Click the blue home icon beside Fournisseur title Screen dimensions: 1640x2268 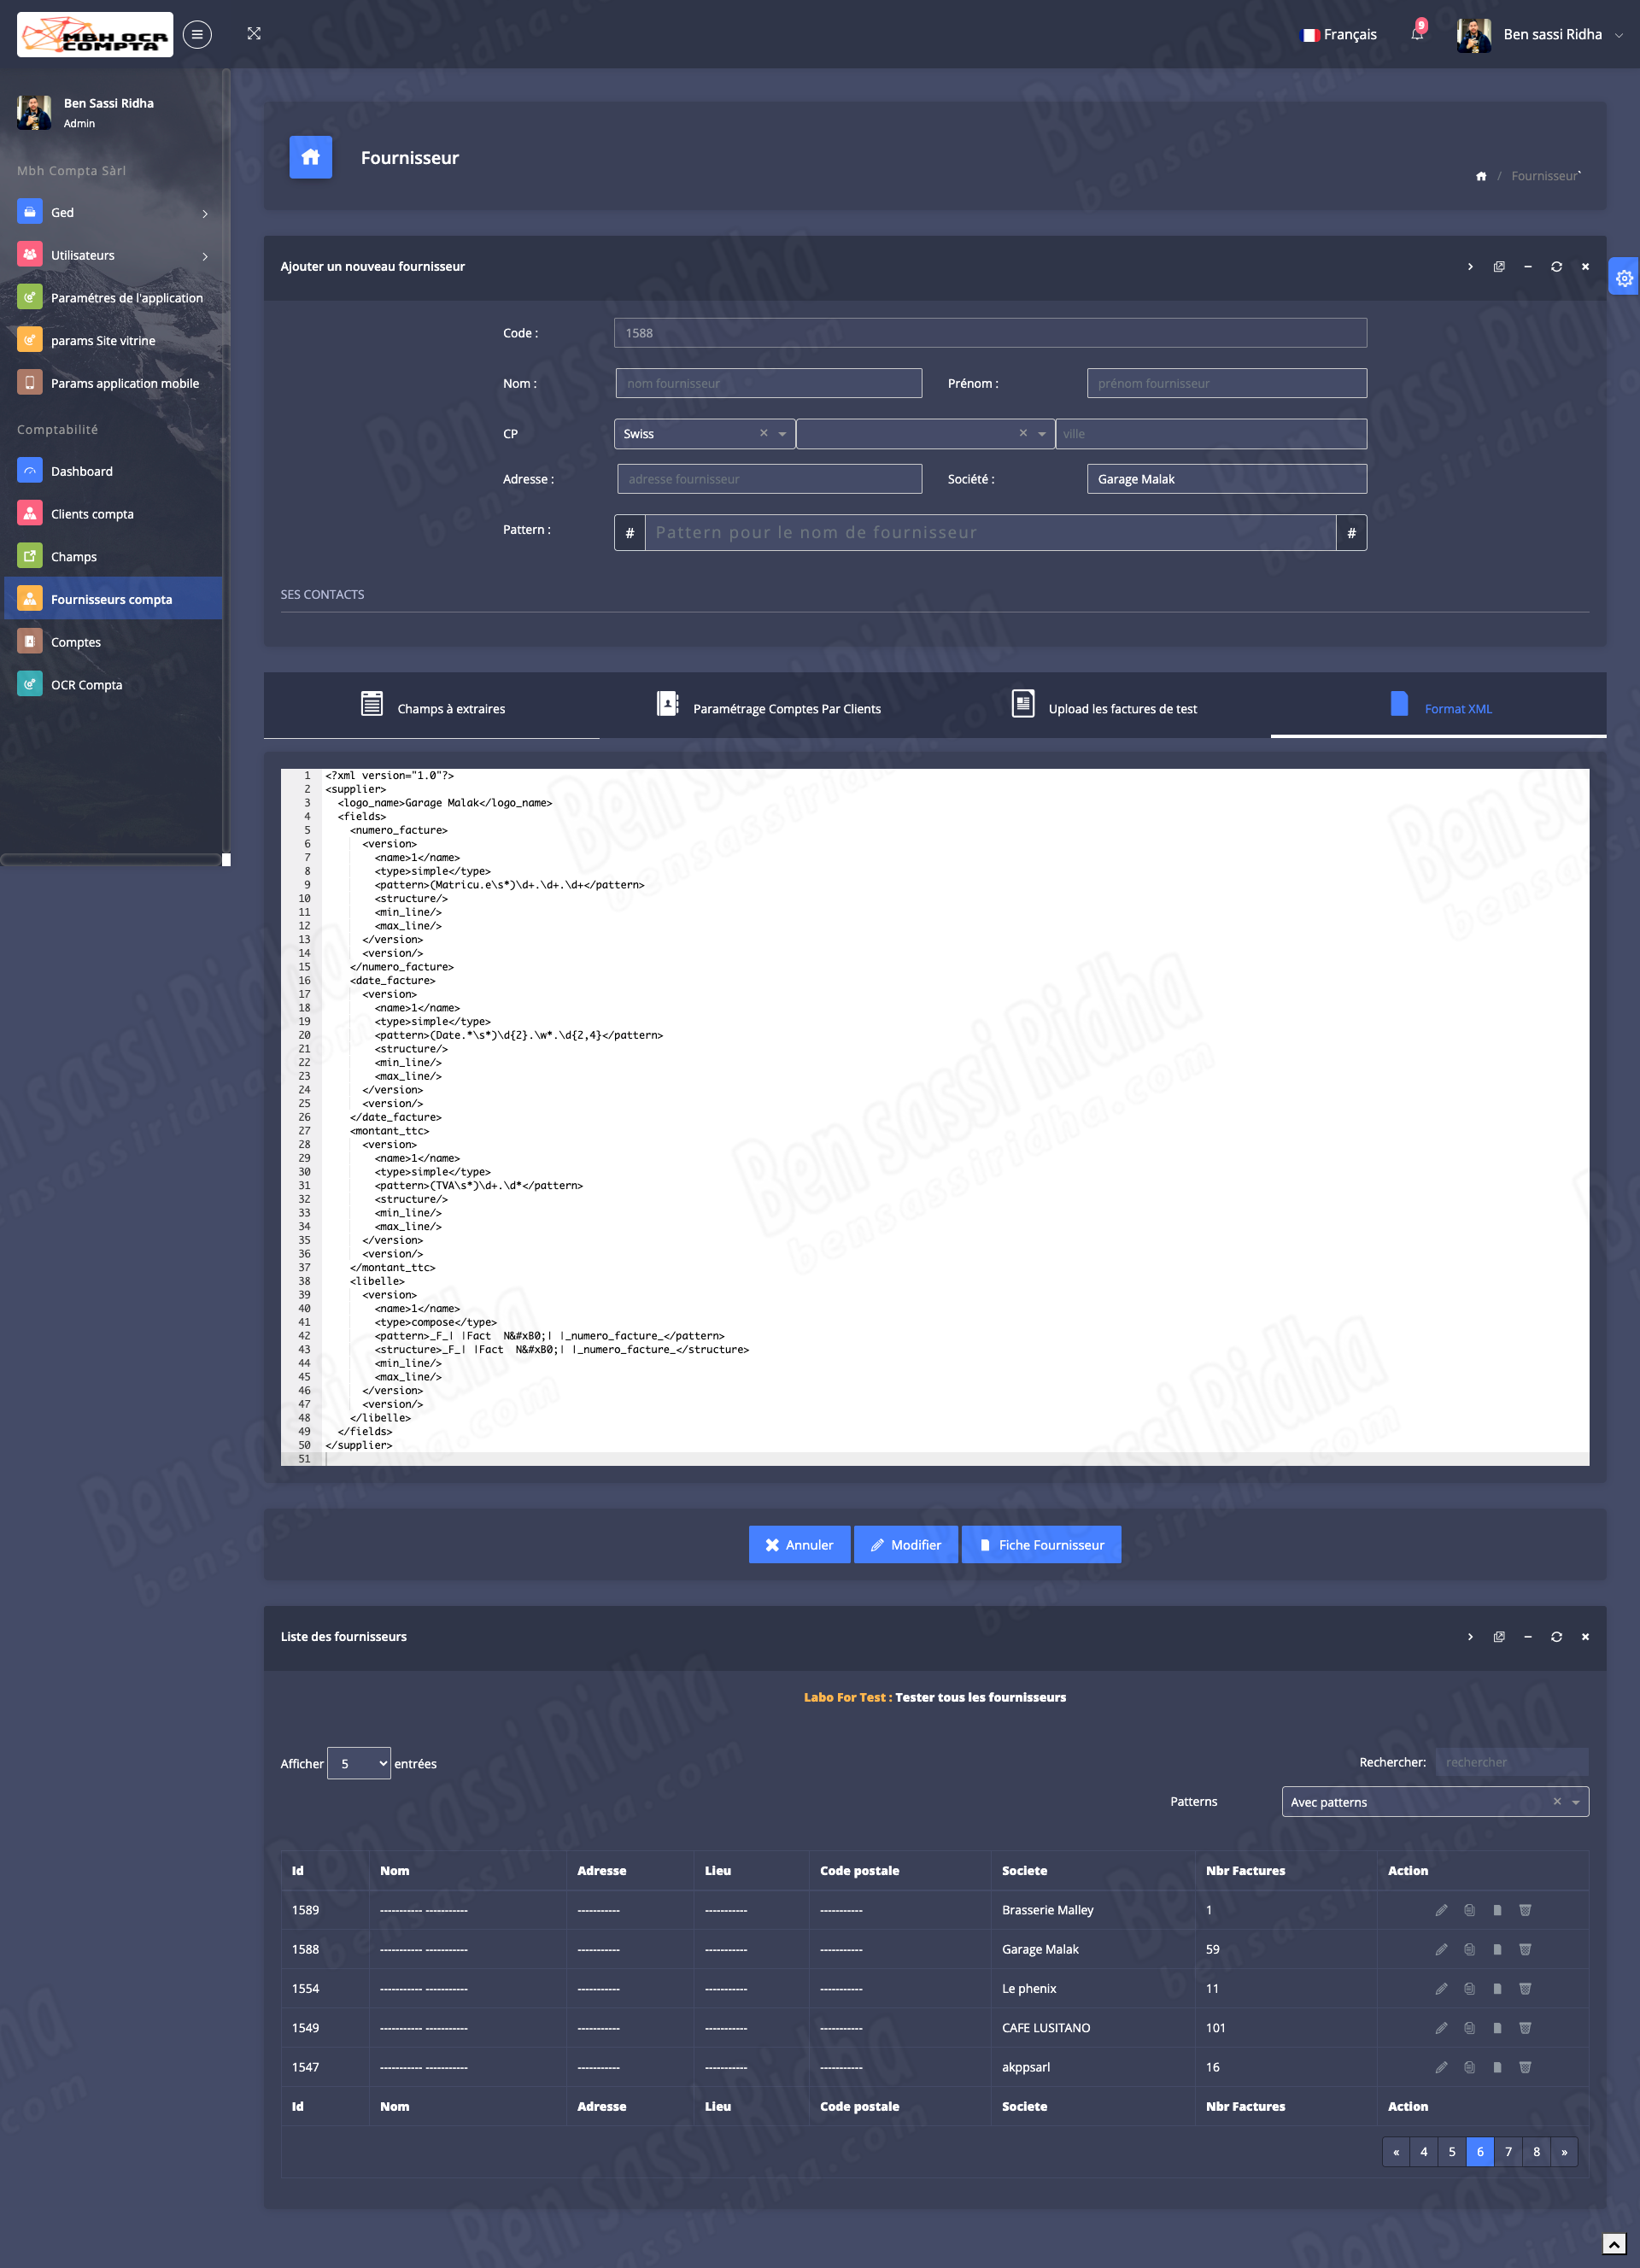pos(310,157)
